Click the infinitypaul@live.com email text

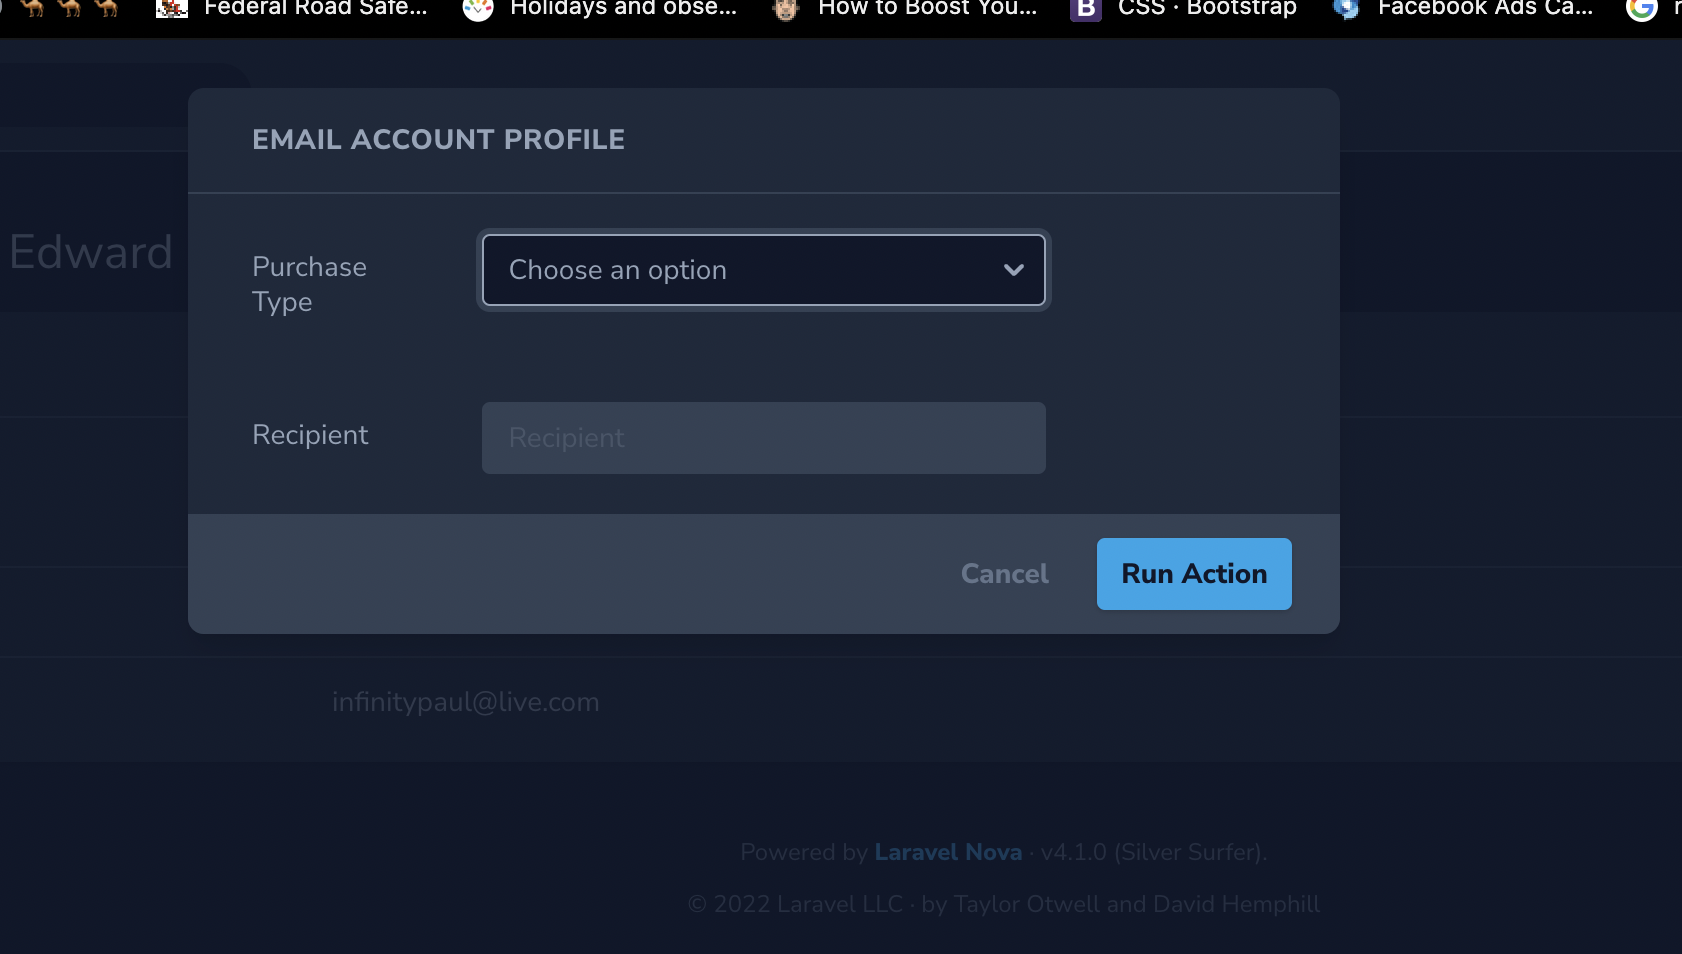(466, 701)
